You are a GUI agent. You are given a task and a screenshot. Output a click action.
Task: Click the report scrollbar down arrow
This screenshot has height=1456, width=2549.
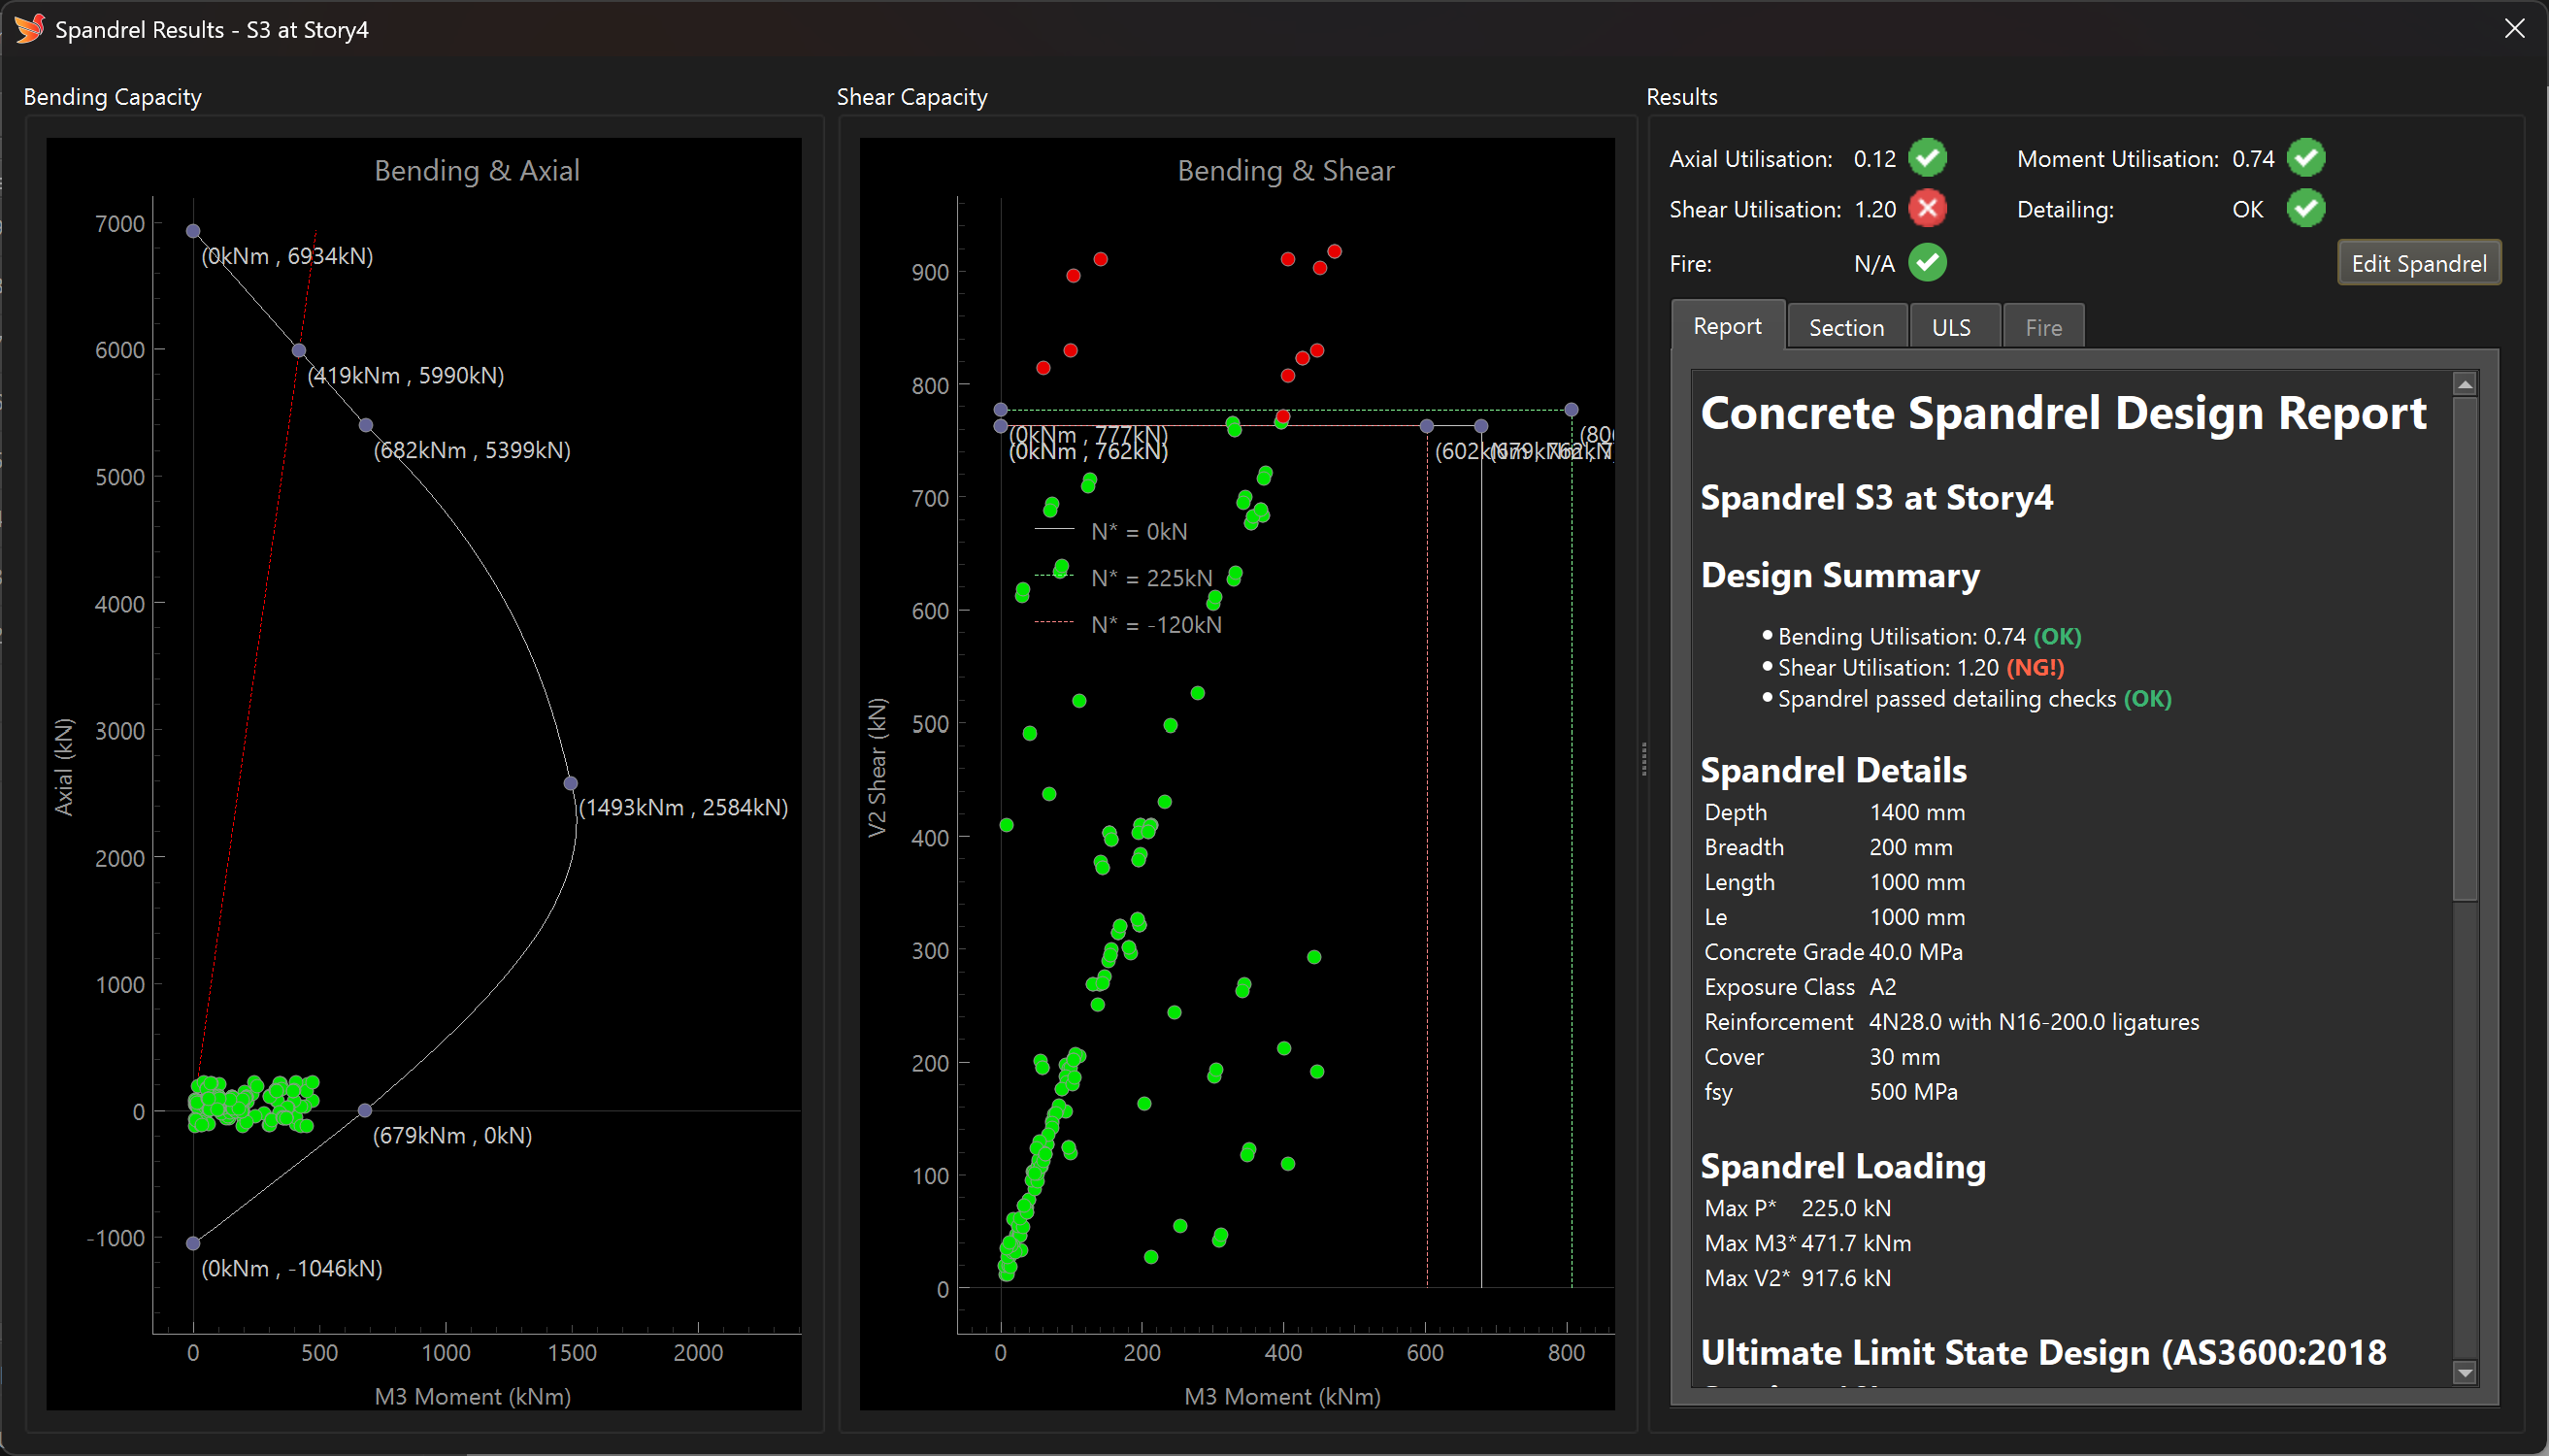coord(2465,1373)
